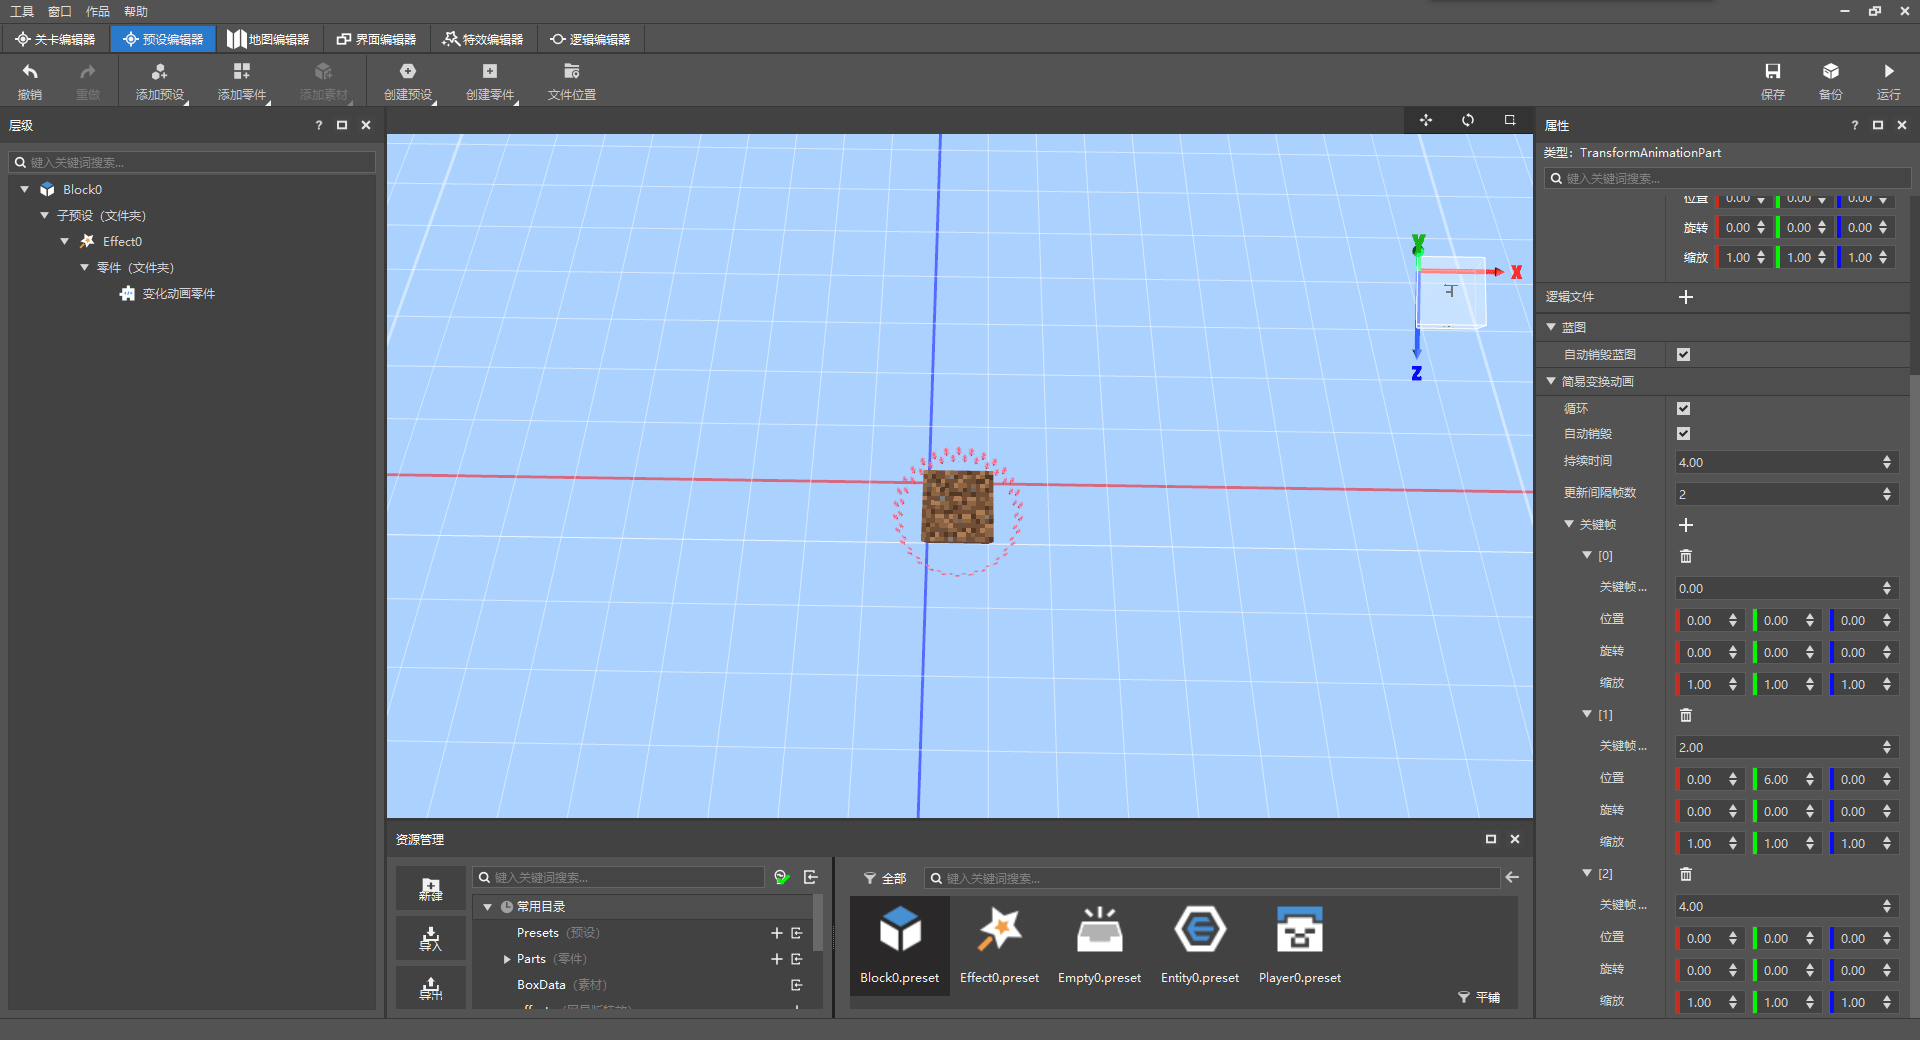
Task: Click the 创建预设 toolbar icon
Action: 407,72
